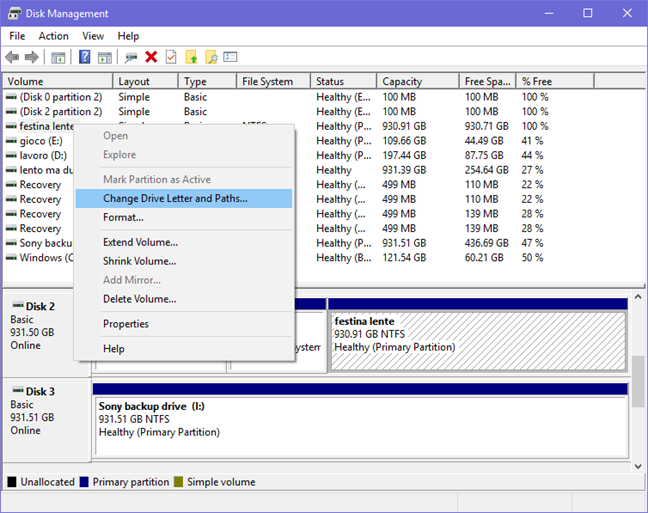Click the Disk Management title bar icon
Viewport: 648px width, 513px height.
point(14,13)
